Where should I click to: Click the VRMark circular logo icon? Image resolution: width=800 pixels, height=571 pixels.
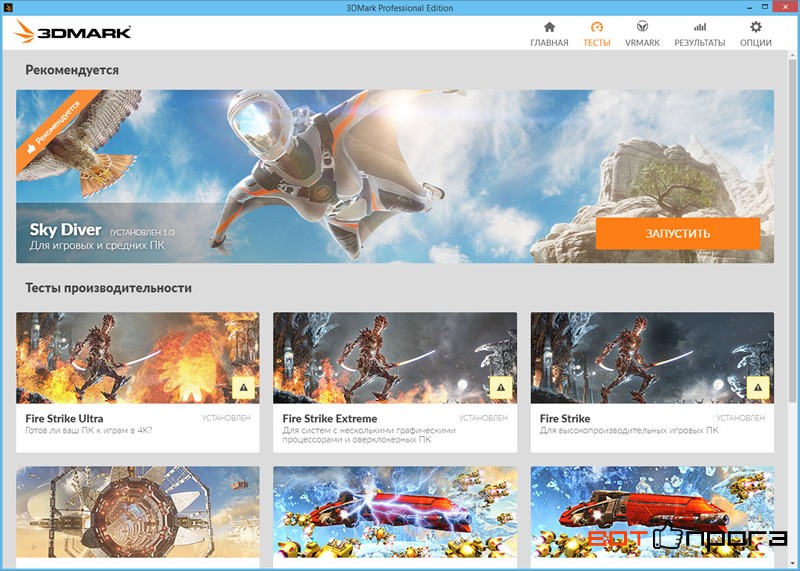642,27
